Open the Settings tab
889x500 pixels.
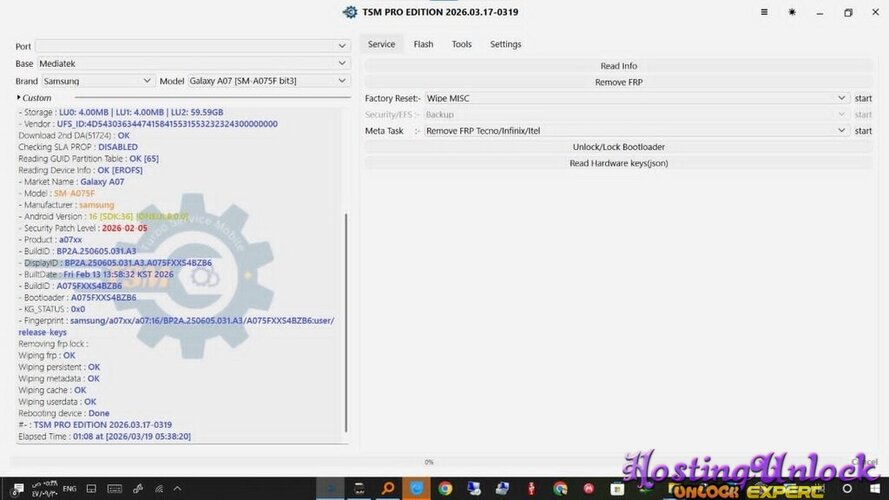(505, 44)
